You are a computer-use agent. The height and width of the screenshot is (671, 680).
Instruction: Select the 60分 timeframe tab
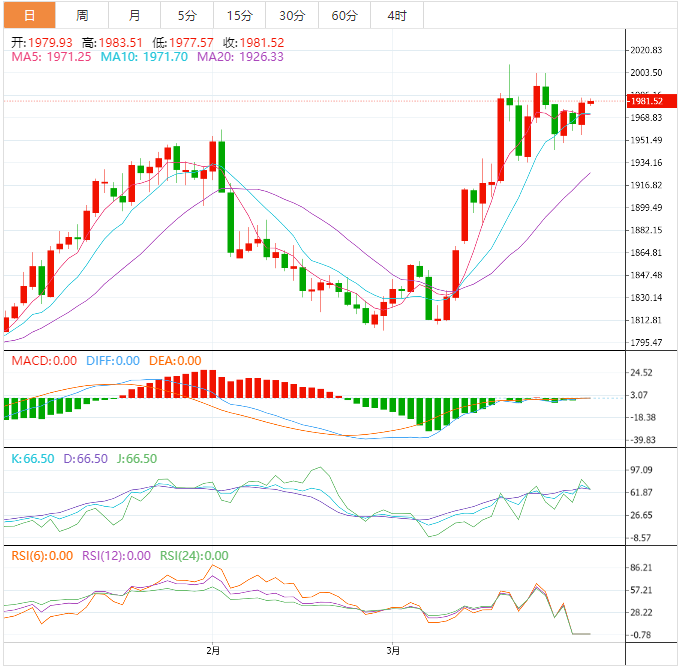pos(345,15)
